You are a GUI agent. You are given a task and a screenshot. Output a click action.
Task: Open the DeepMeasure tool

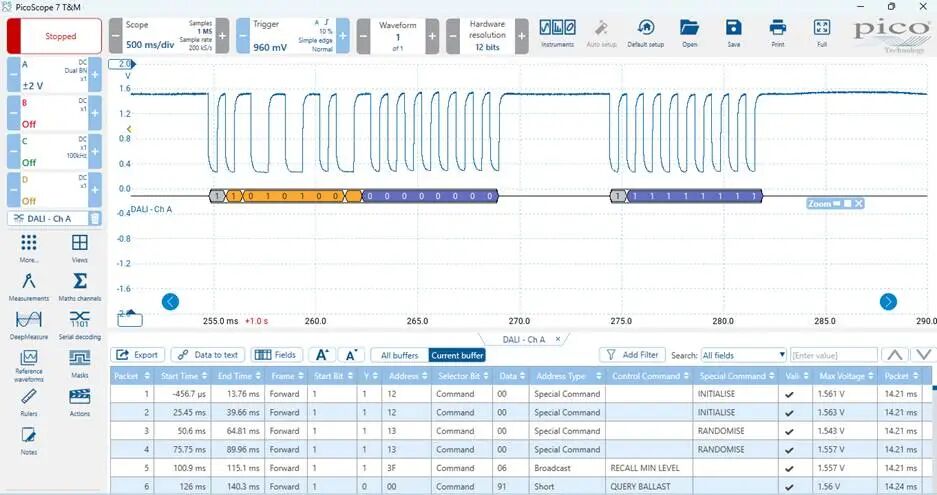(29, 325)
